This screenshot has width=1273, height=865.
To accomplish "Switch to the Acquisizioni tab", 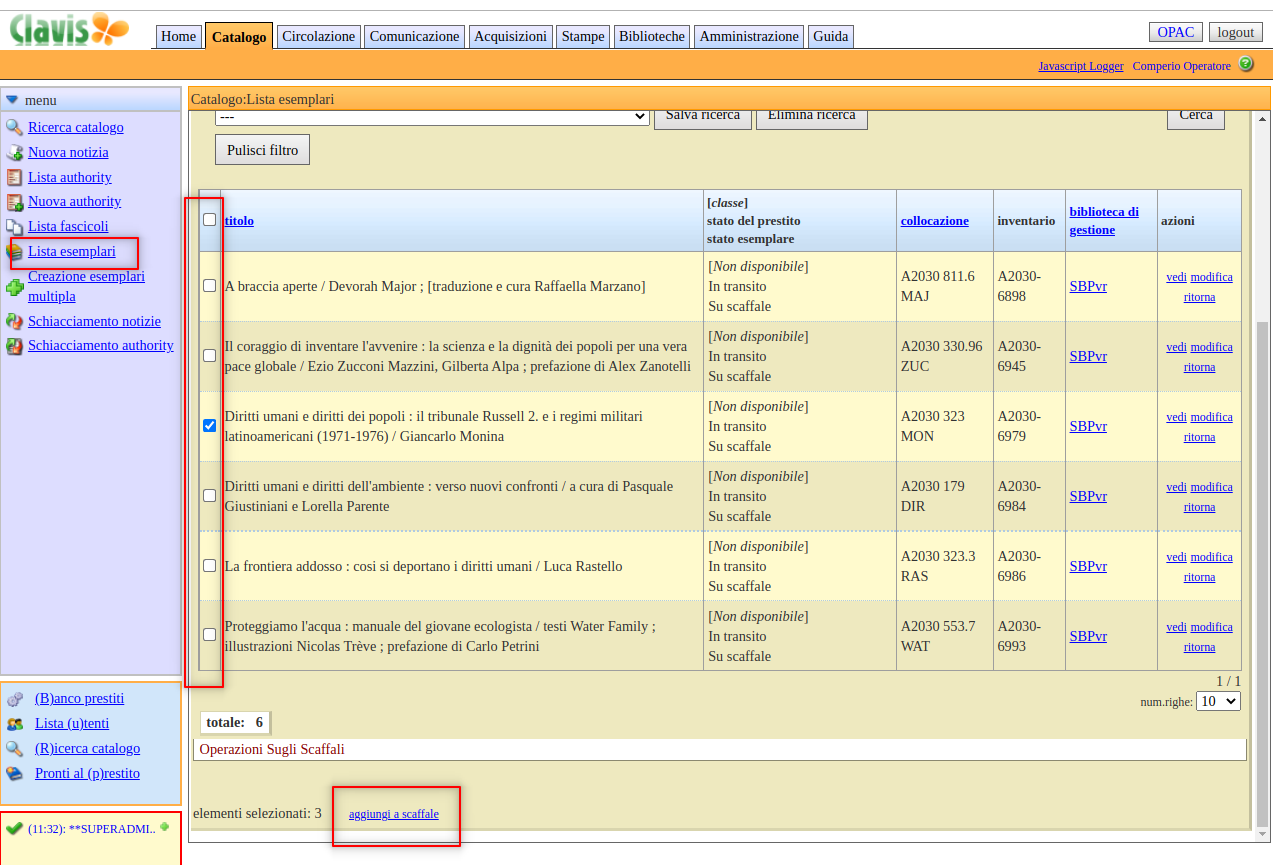I will [x=510, y=36].
